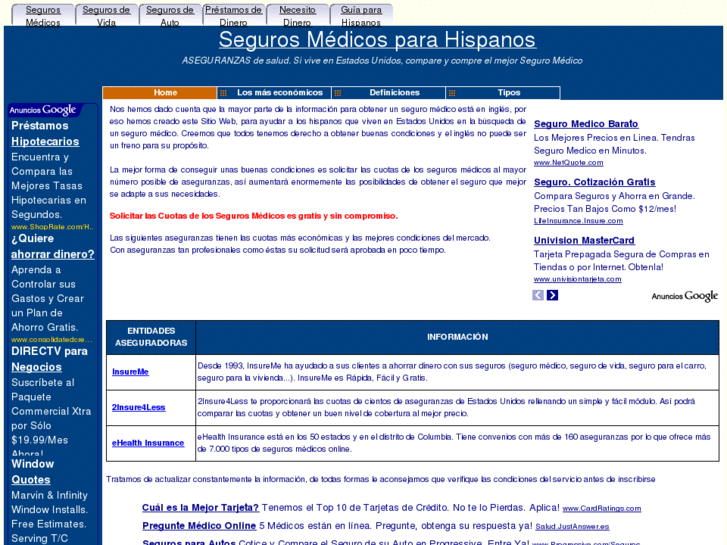Select the Los más económicos menu item
Screen dimensions: 727x545
274,93
